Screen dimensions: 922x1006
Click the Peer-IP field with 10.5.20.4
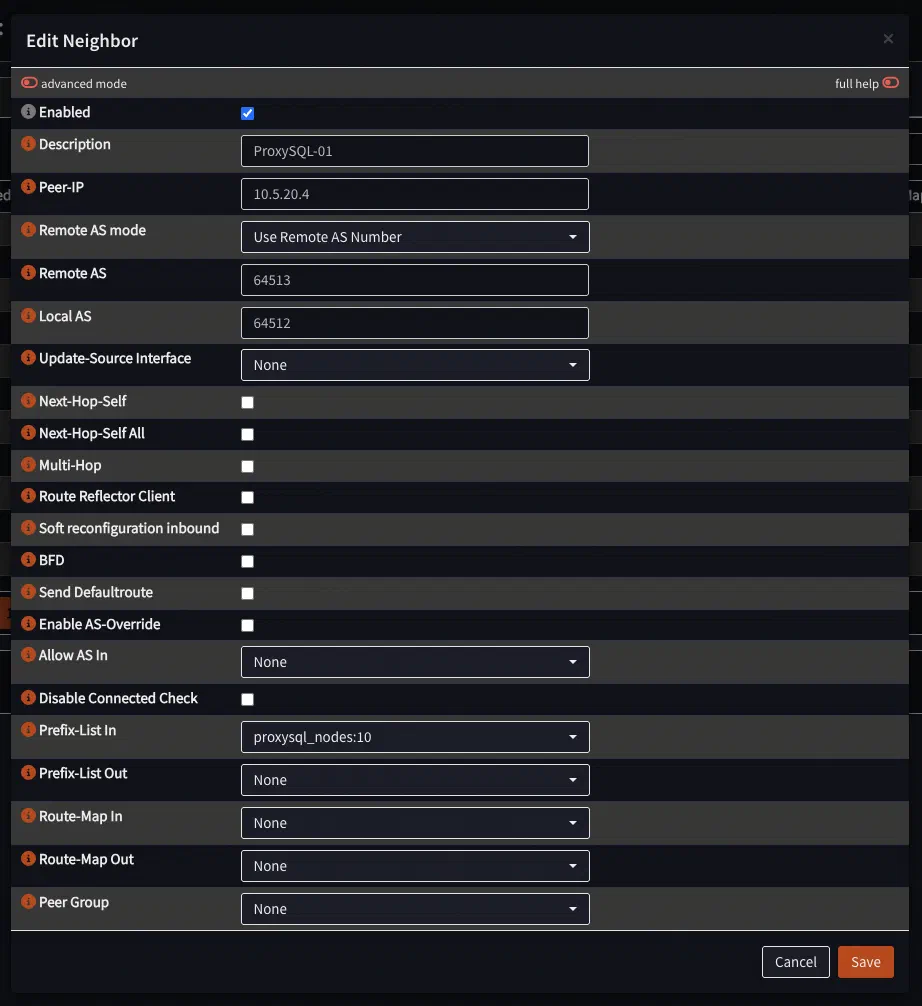point(414,194)
